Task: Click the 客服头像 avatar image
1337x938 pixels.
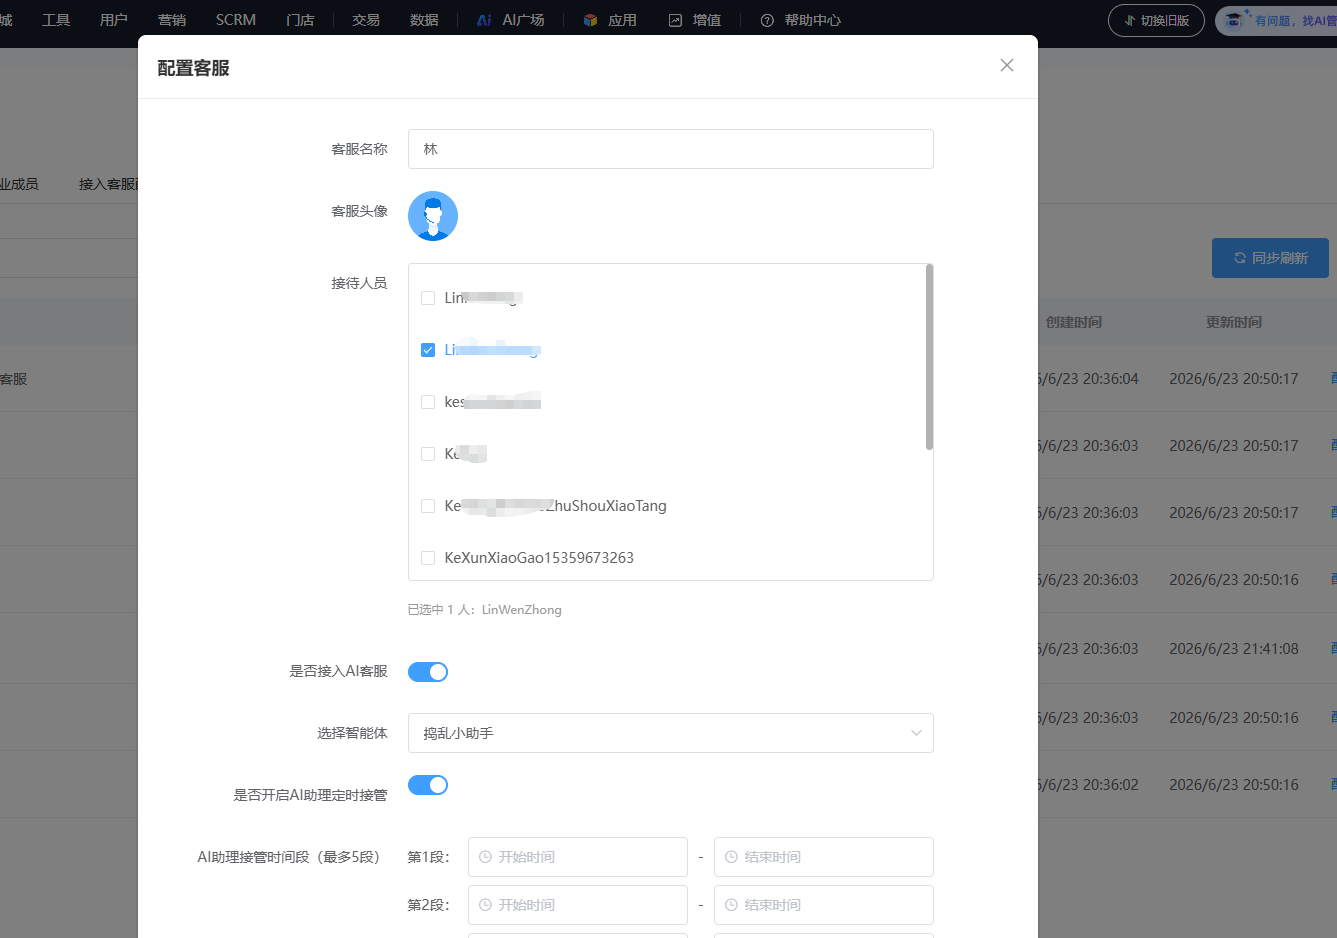Action: (x=433, y=216)
